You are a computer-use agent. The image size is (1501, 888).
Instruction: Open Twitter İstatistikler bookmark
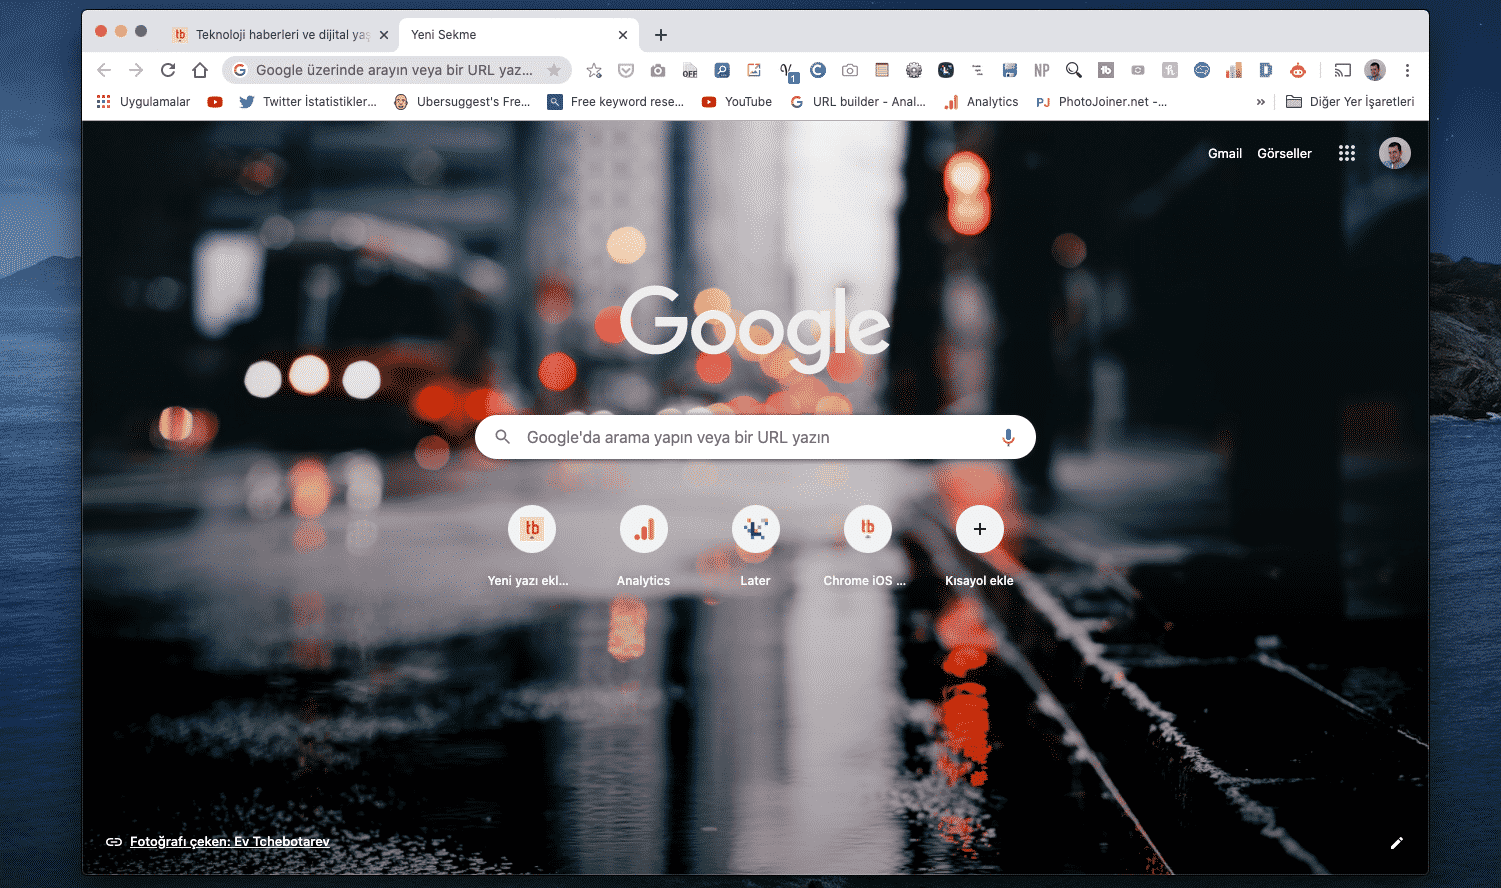point(308,102)
